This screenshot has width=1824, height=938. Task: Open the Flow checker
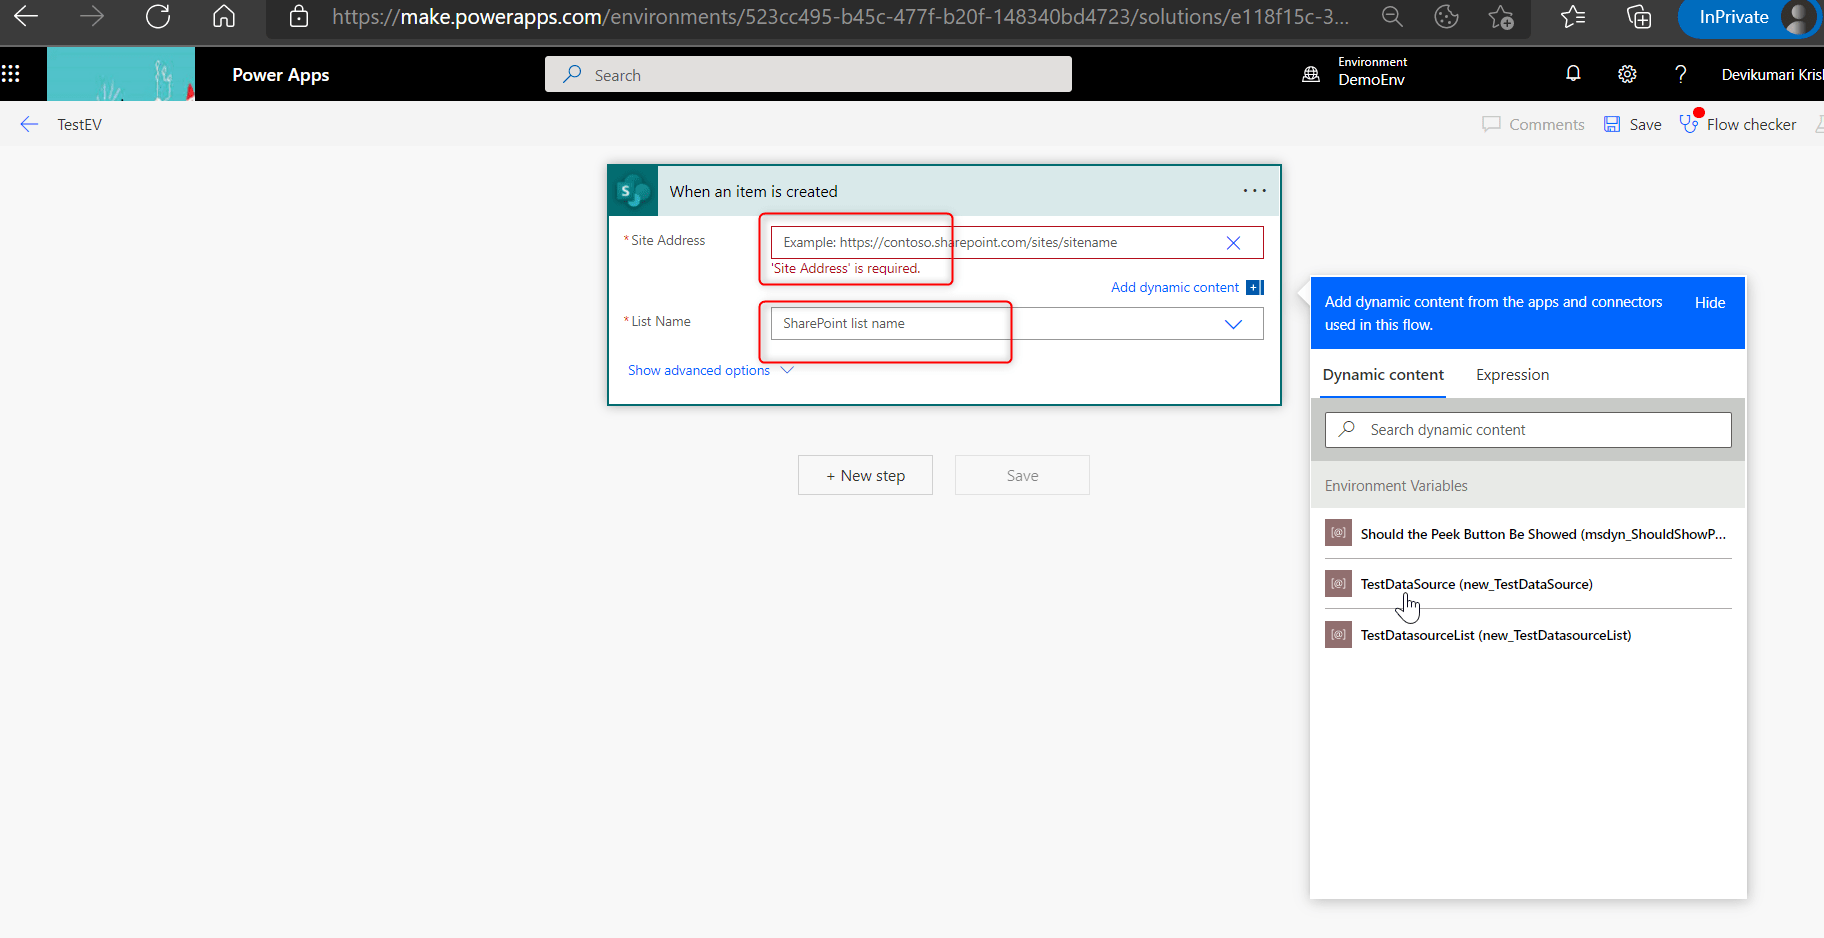[1738, 124]
